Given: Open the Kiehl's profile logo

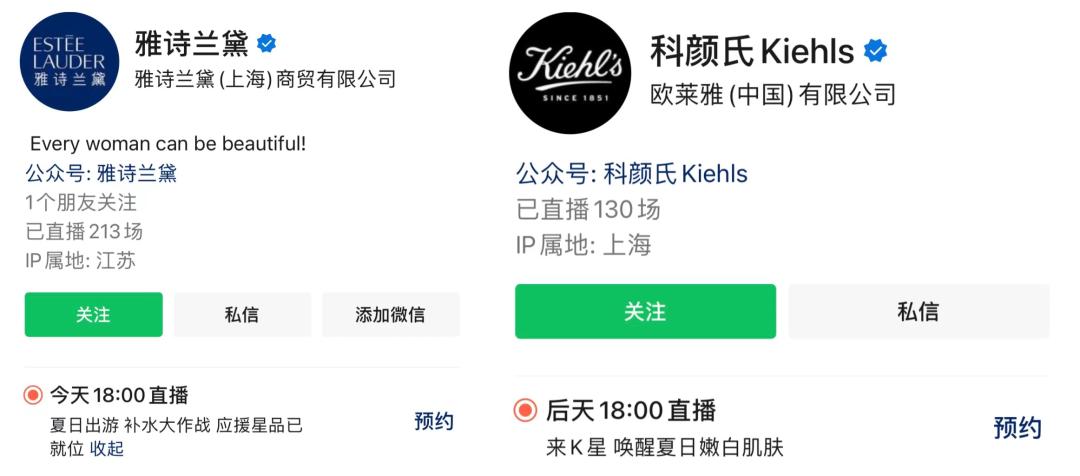Looking at the screenshot, I should click(x=570, y=73).
